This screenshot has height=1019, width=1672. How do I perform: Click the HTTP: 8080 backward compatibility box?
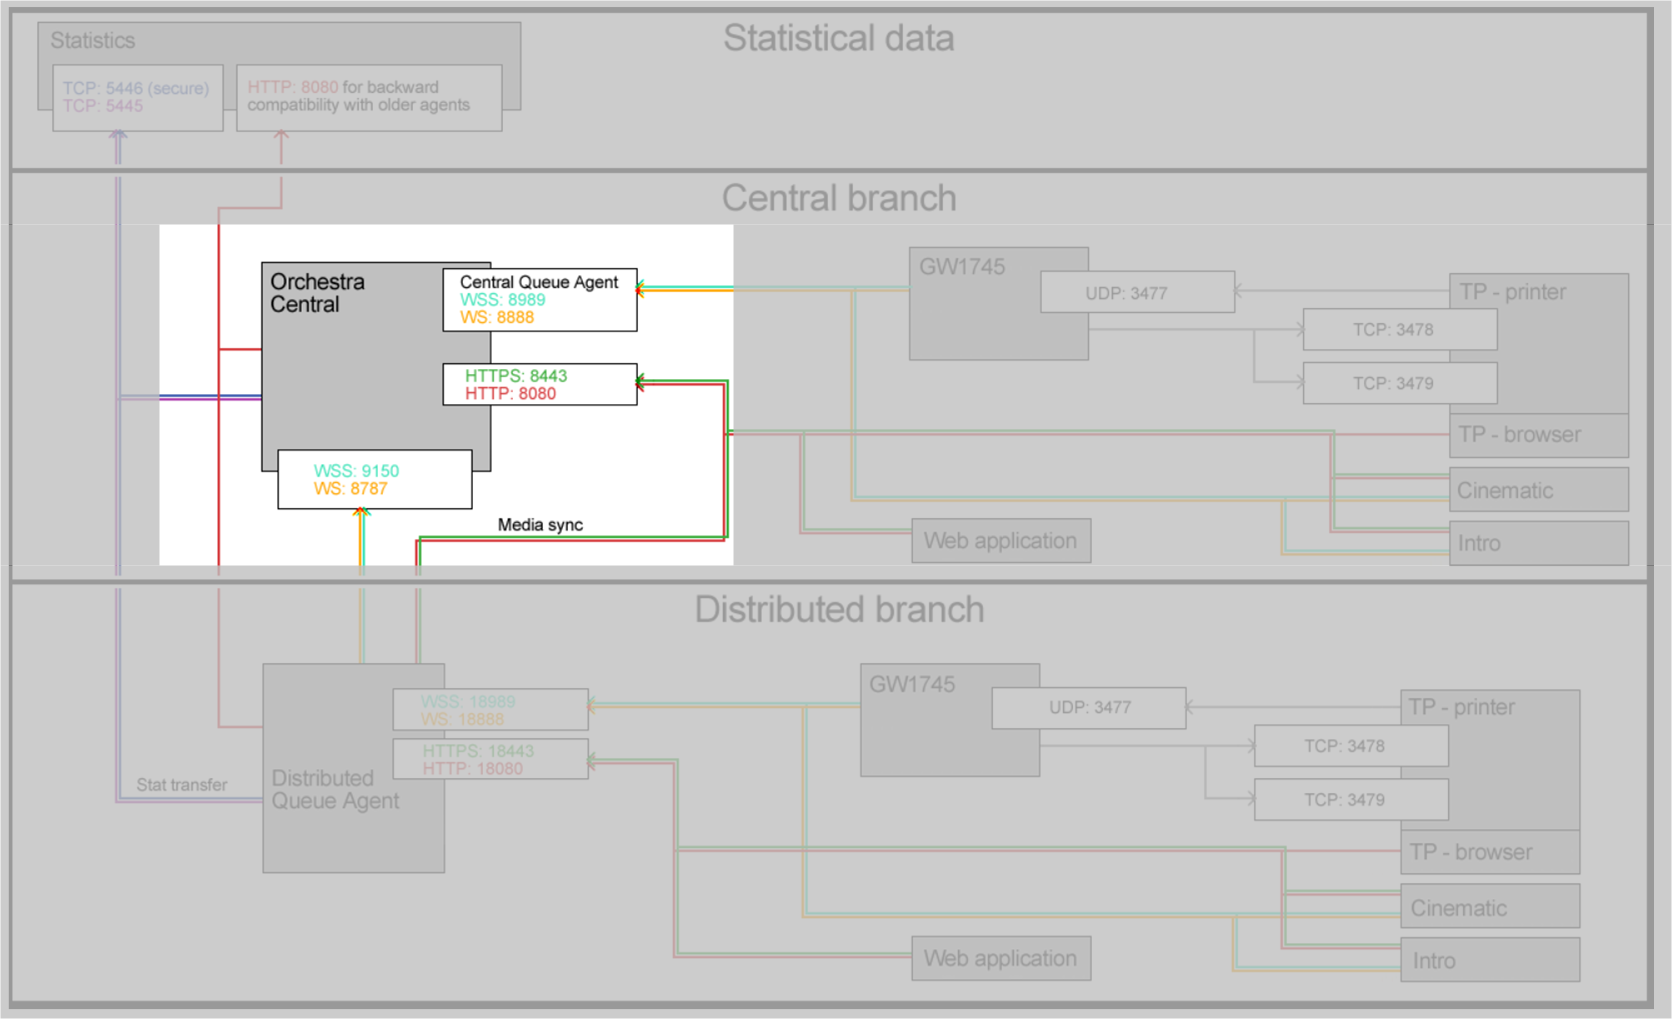point(368,97)
